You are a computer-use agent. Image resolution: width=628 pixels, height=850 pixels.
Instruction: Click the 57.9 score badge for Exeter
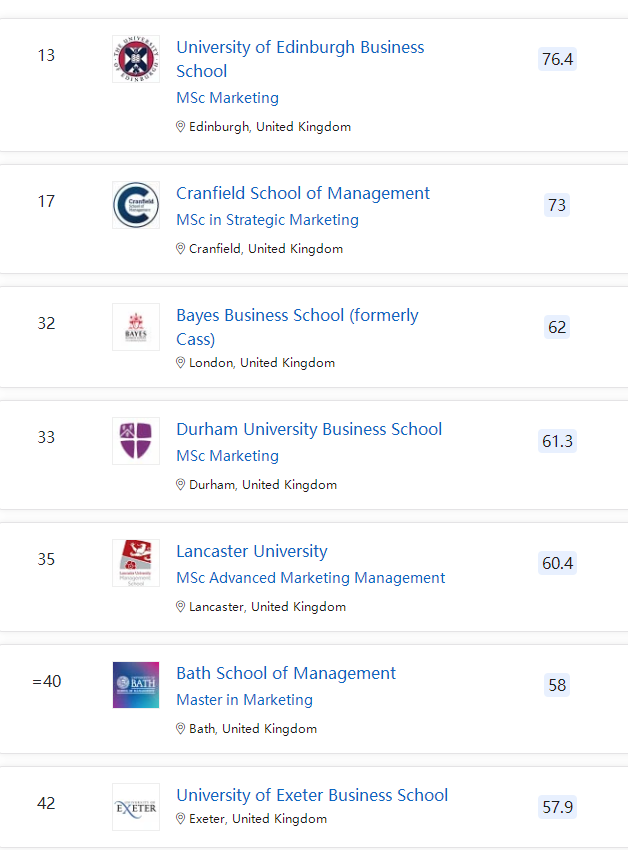pos(557,807)
